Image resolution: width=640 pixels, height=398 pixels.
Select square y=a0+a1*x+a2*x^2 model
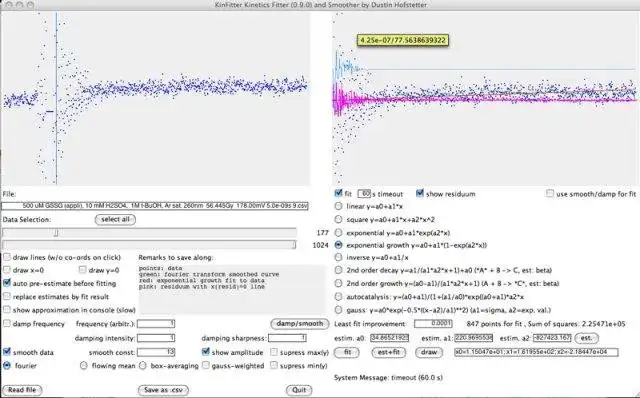(x=338, y=219)
